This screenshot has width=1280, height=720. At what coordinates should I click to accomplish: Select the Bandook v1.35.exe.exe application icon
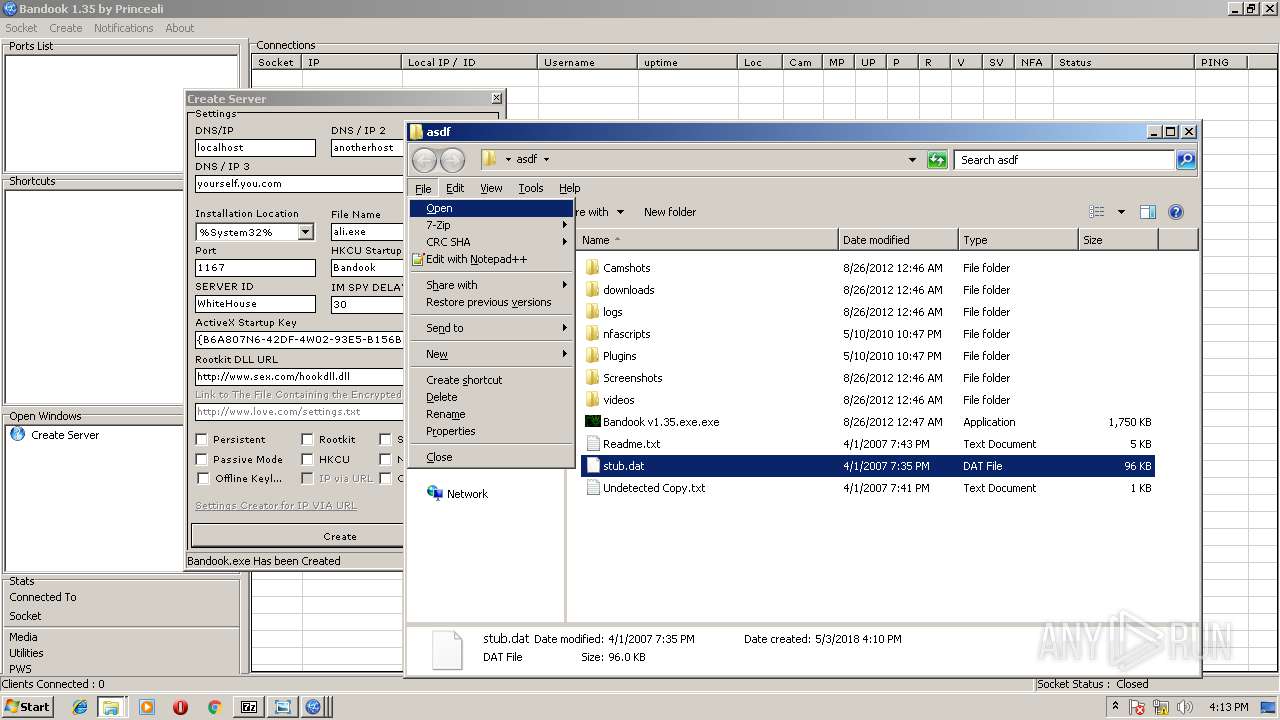click(x=592, y=422)
